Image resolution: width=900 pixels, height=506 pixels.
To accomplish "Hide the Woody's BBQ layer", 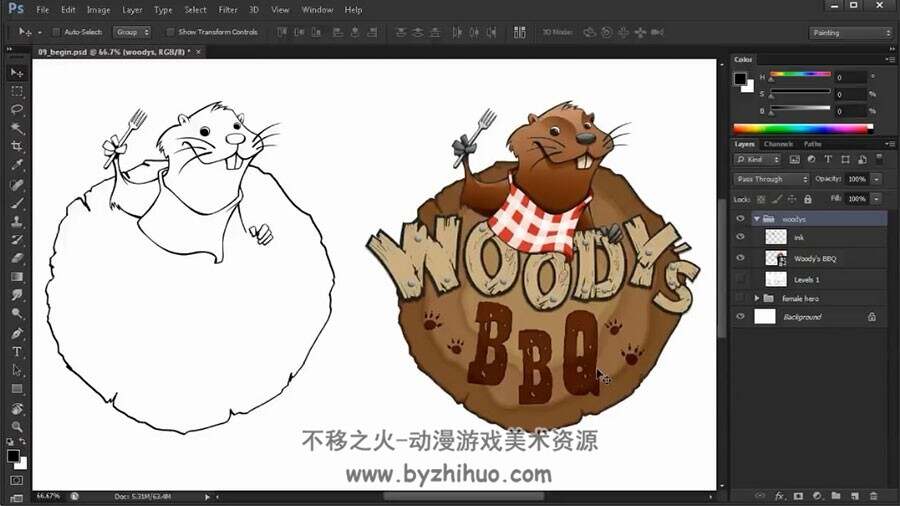I will coord(740,258).
